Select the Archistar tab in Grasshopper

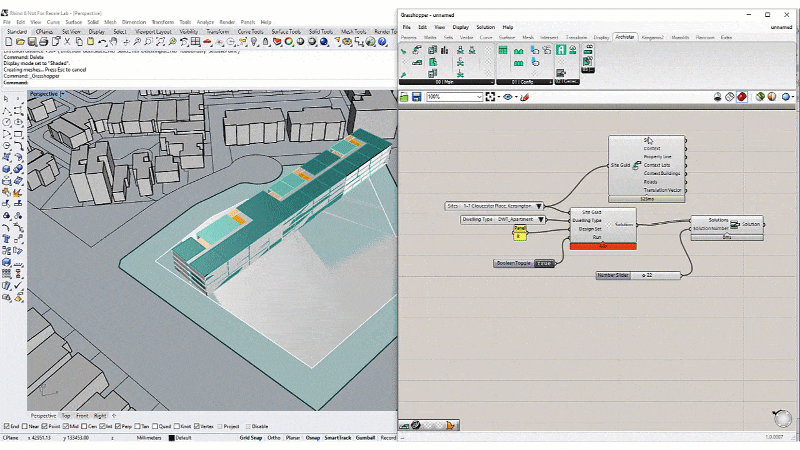click(x=624, y=37)
